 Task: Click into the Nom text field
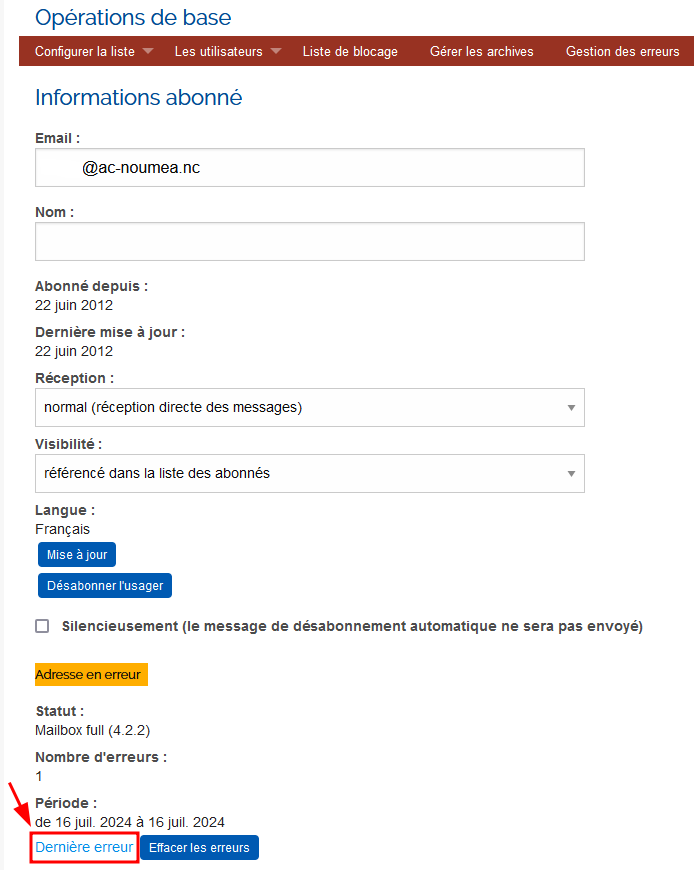point(310,241)
